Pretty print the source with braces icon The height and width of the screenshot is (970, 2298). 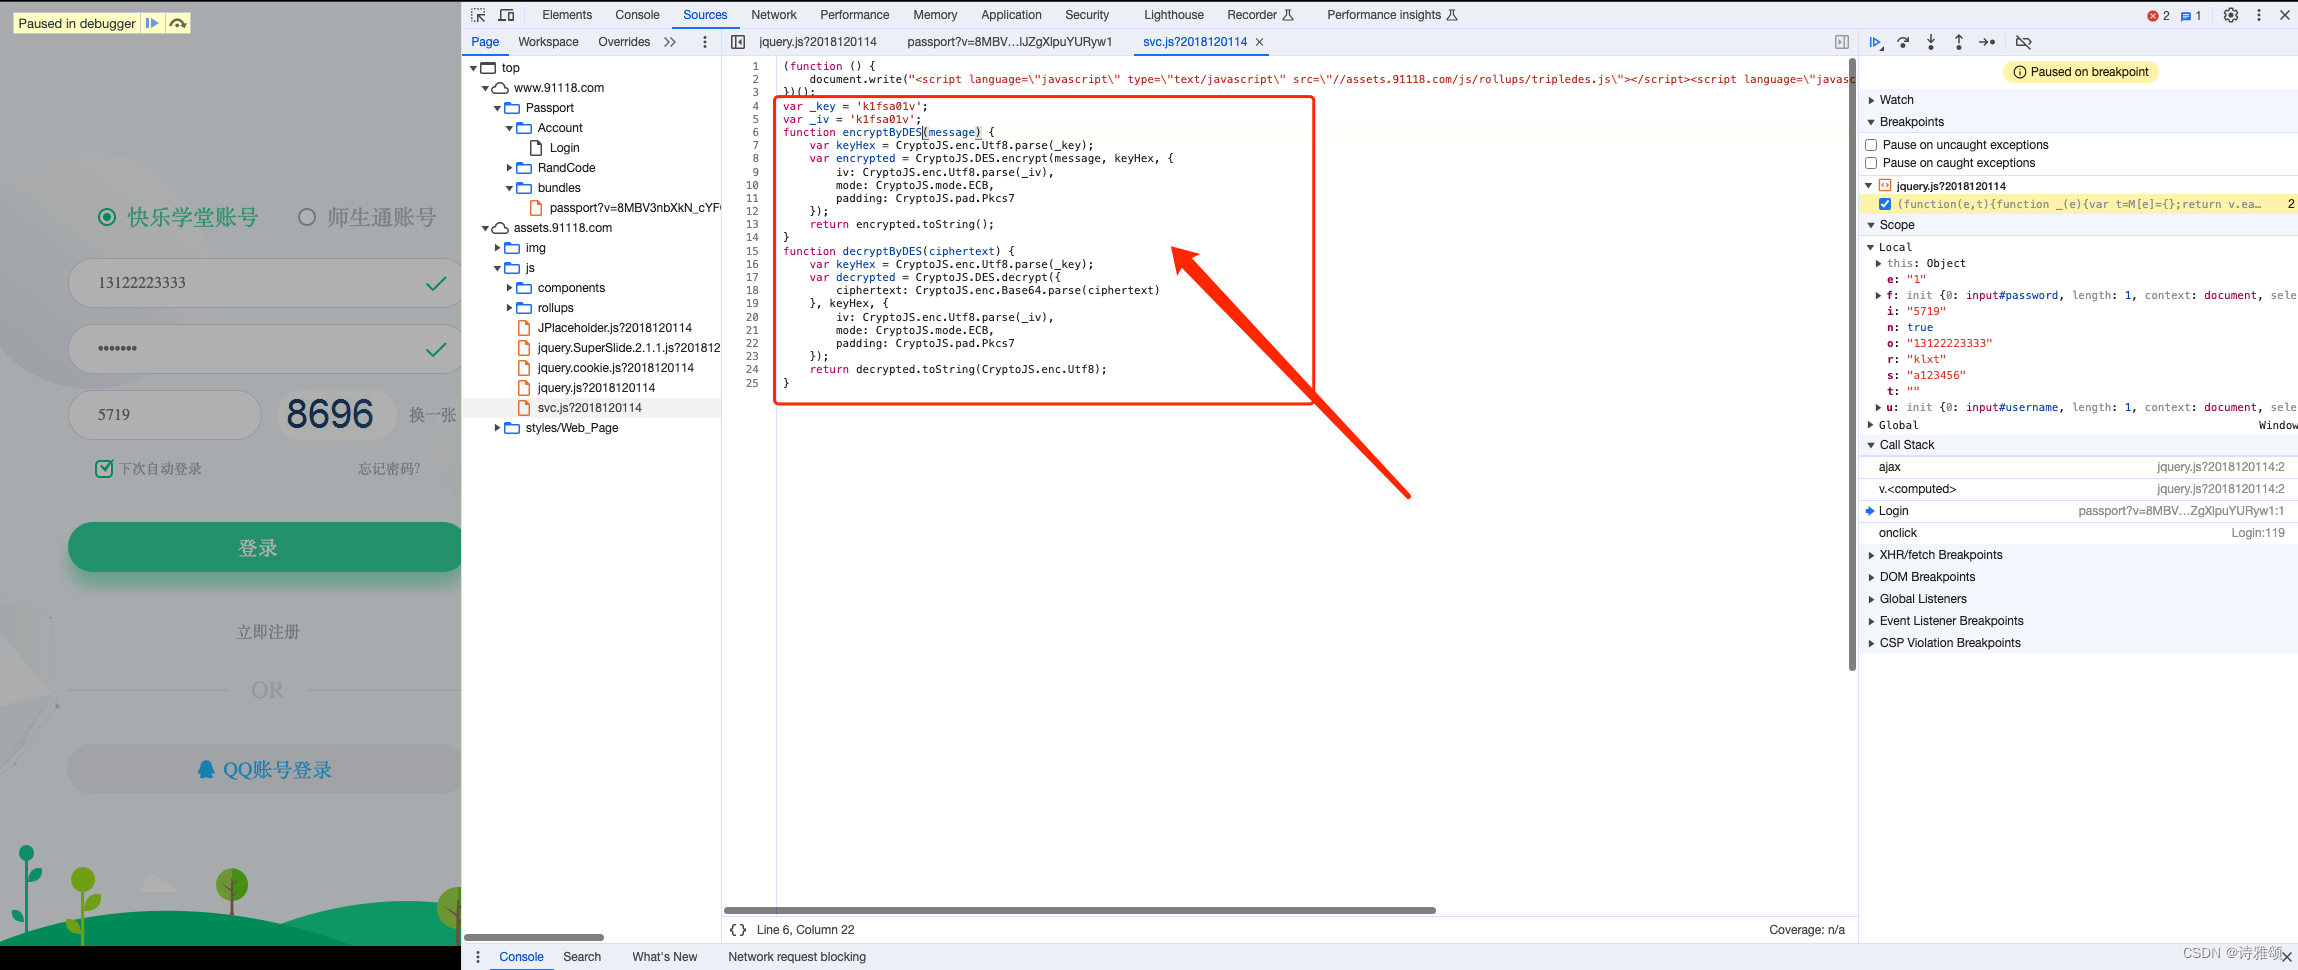[x=738, y=930]
